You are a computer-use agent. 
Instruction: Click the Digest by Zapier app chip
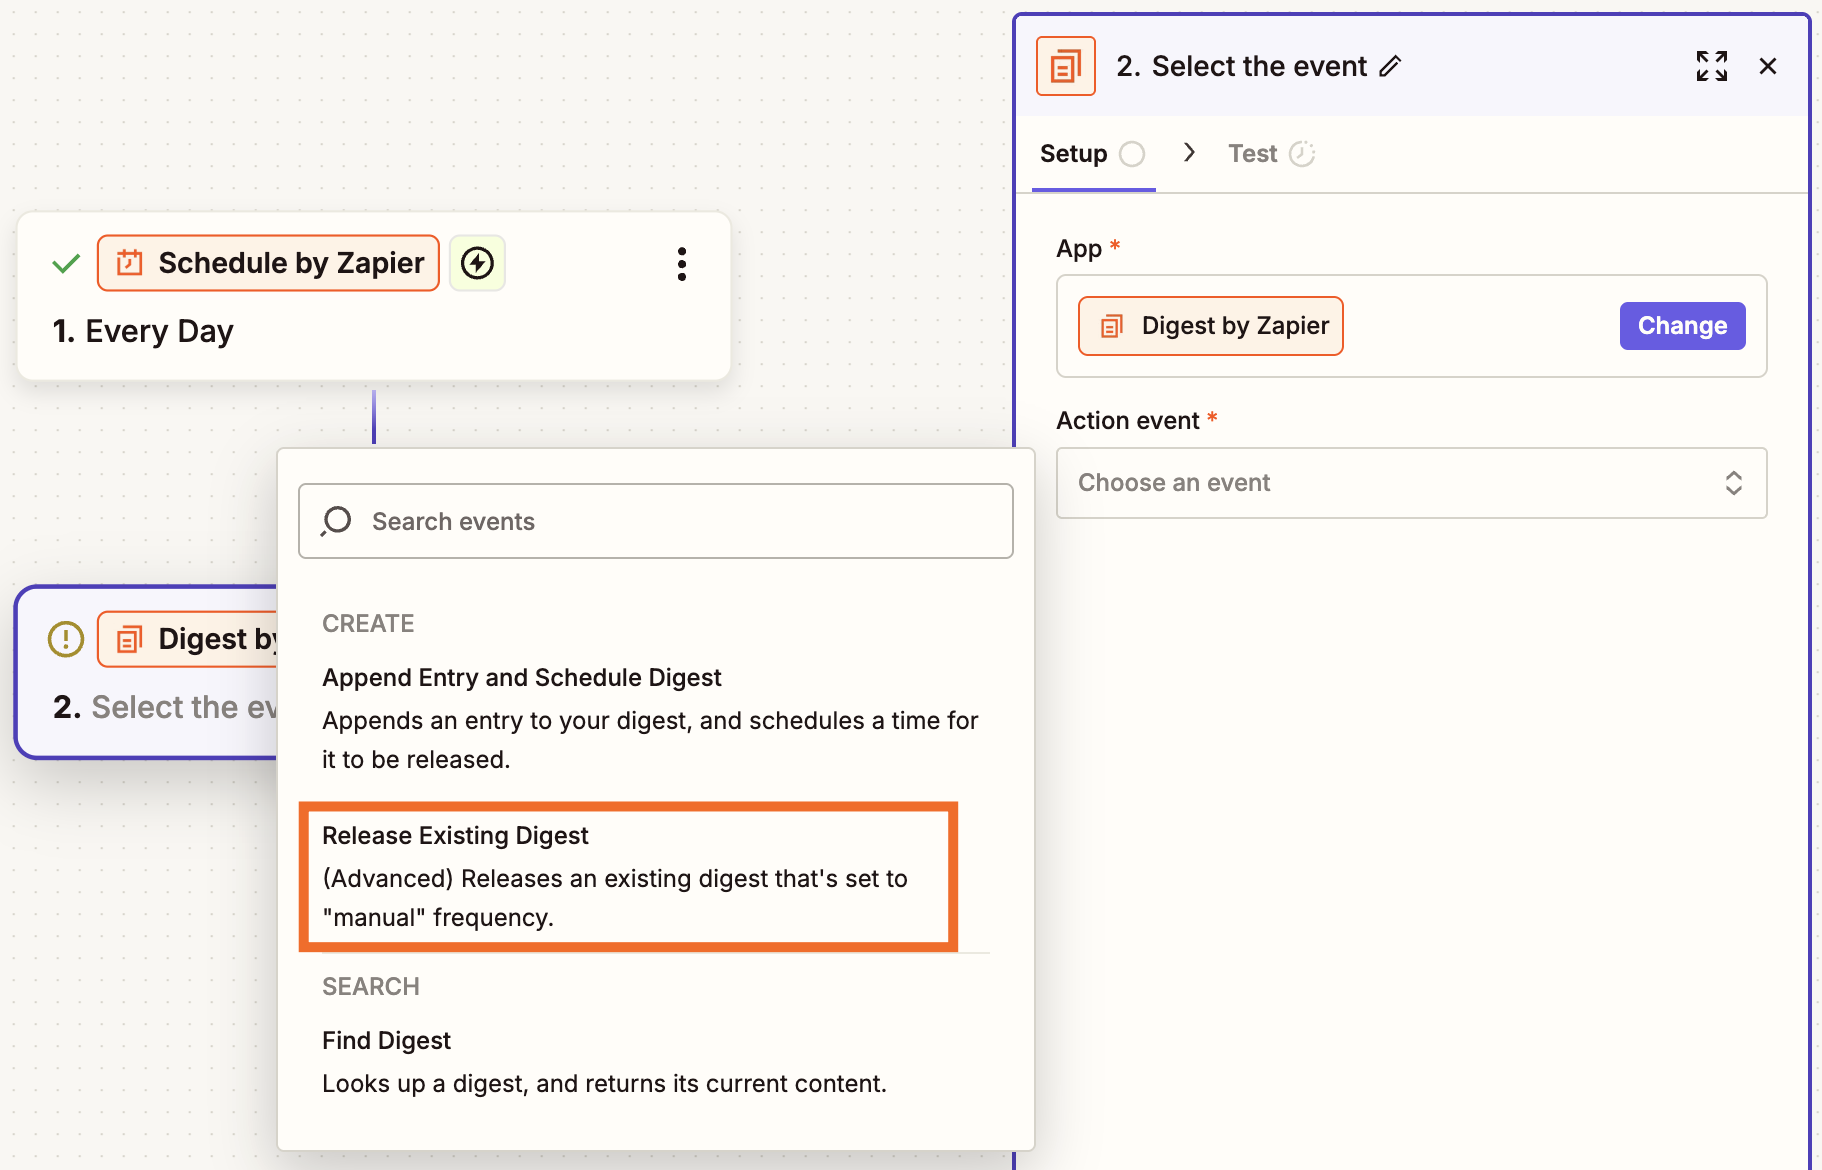pyautogui.click(x=1210, y=326)
